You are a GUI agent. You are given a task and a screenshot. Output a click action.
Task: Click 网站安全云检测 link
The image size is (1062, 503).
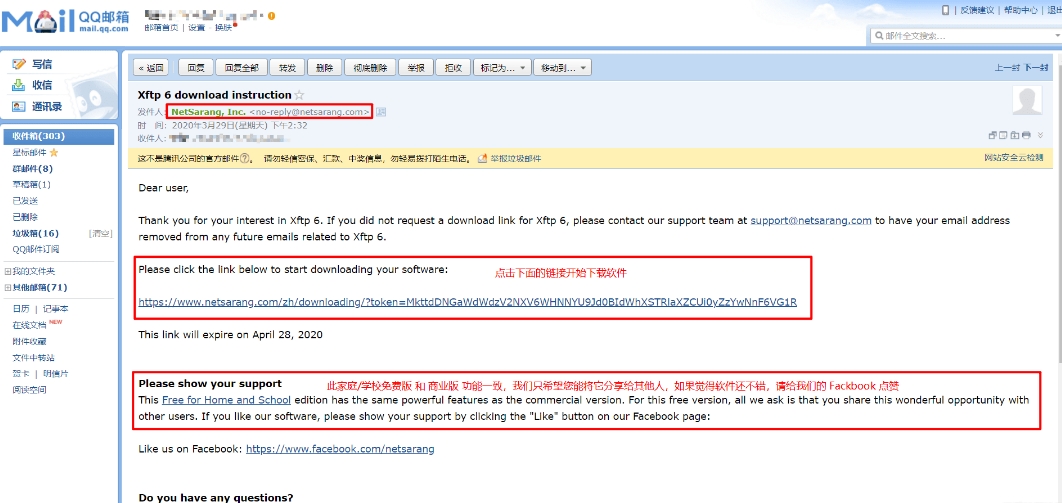click(1014, 158)
